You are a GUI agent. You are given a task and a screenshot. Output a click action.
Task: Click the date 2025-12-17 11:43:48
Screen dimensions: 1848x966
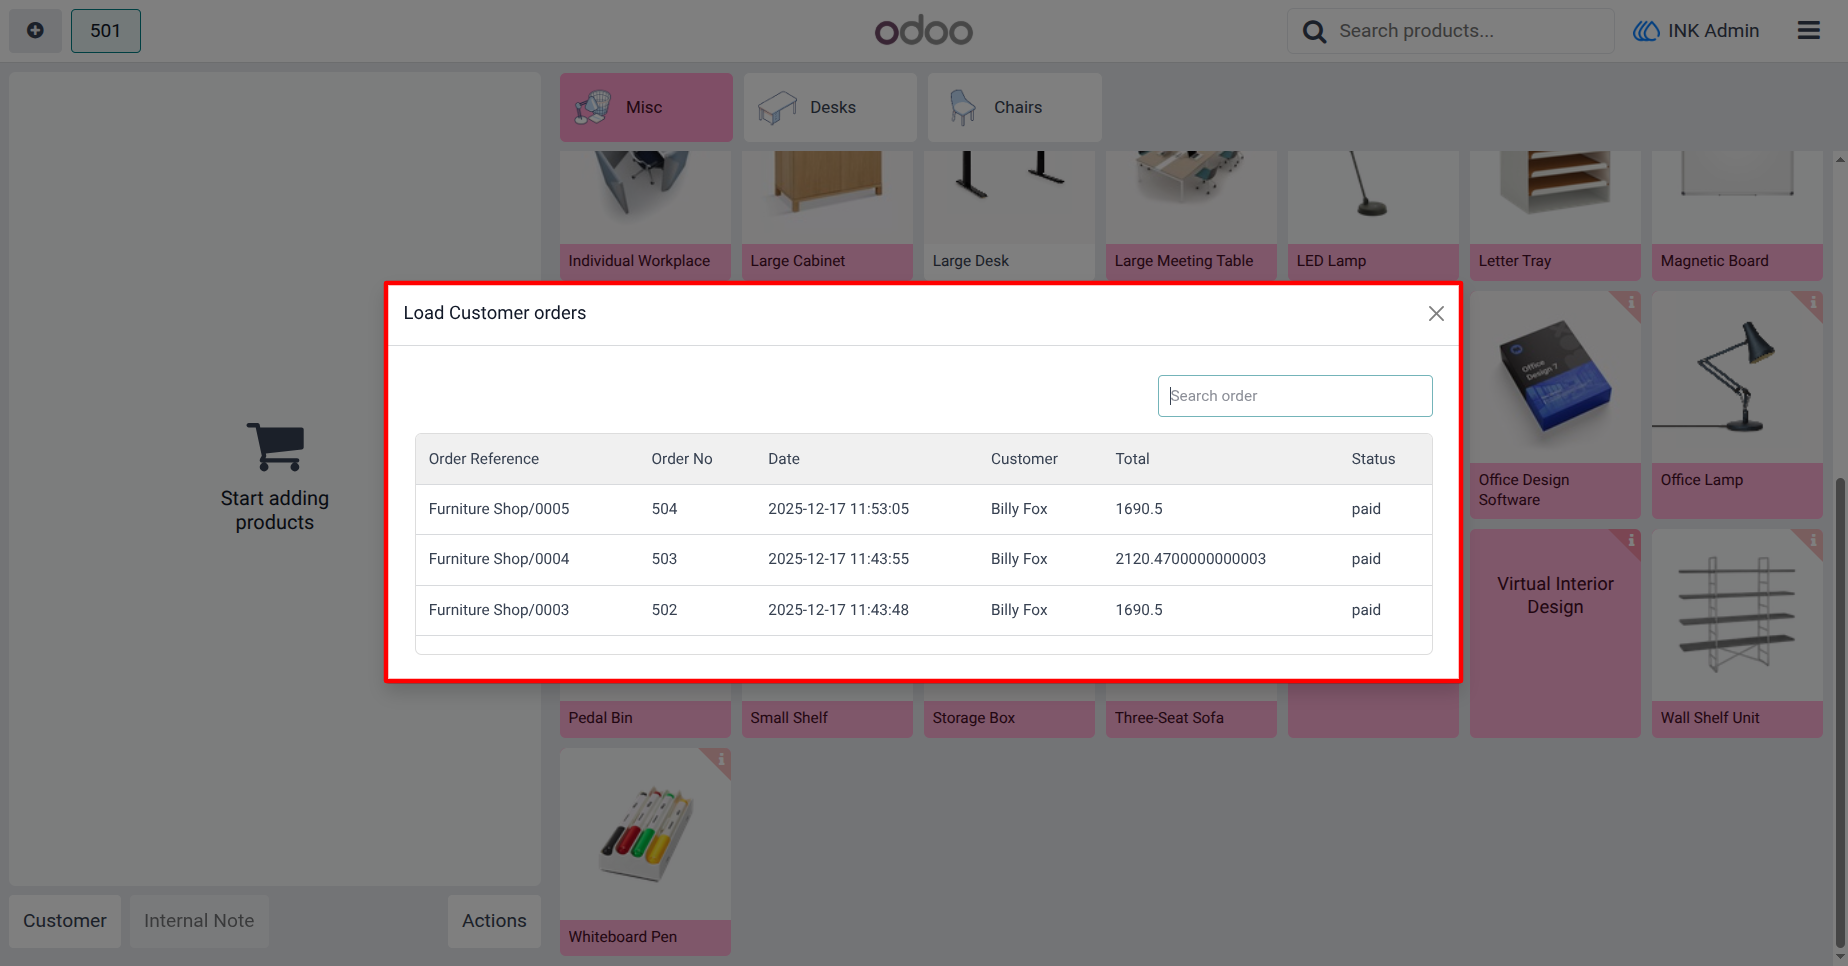click(x=838, y=610)
